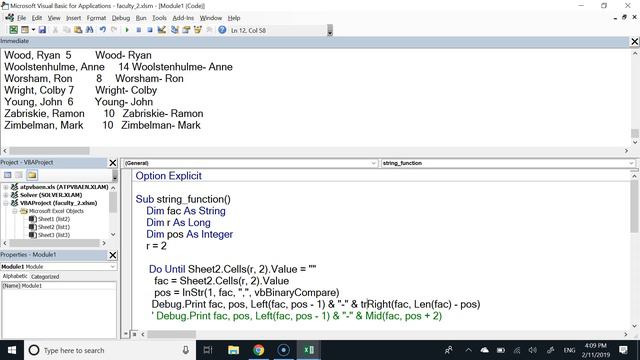Open the View menu
640x360 pixels.
click(54, 18)
